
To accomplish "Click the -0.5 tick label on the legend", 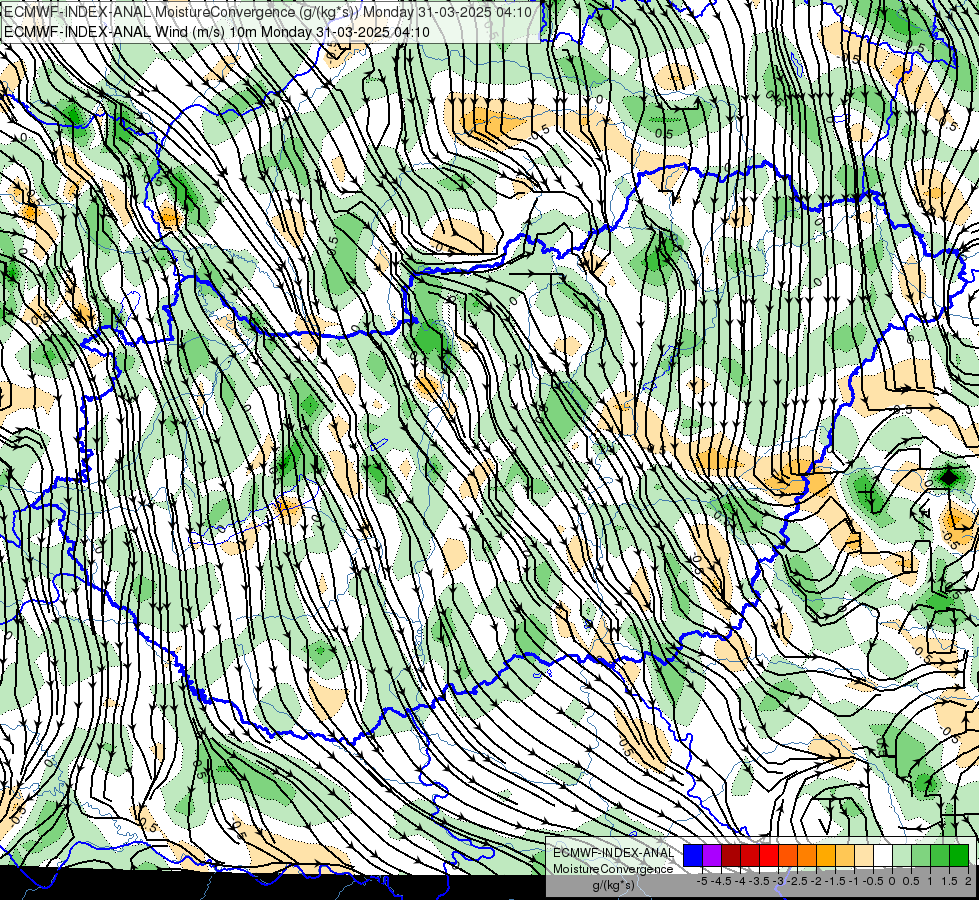I will 873,881.
